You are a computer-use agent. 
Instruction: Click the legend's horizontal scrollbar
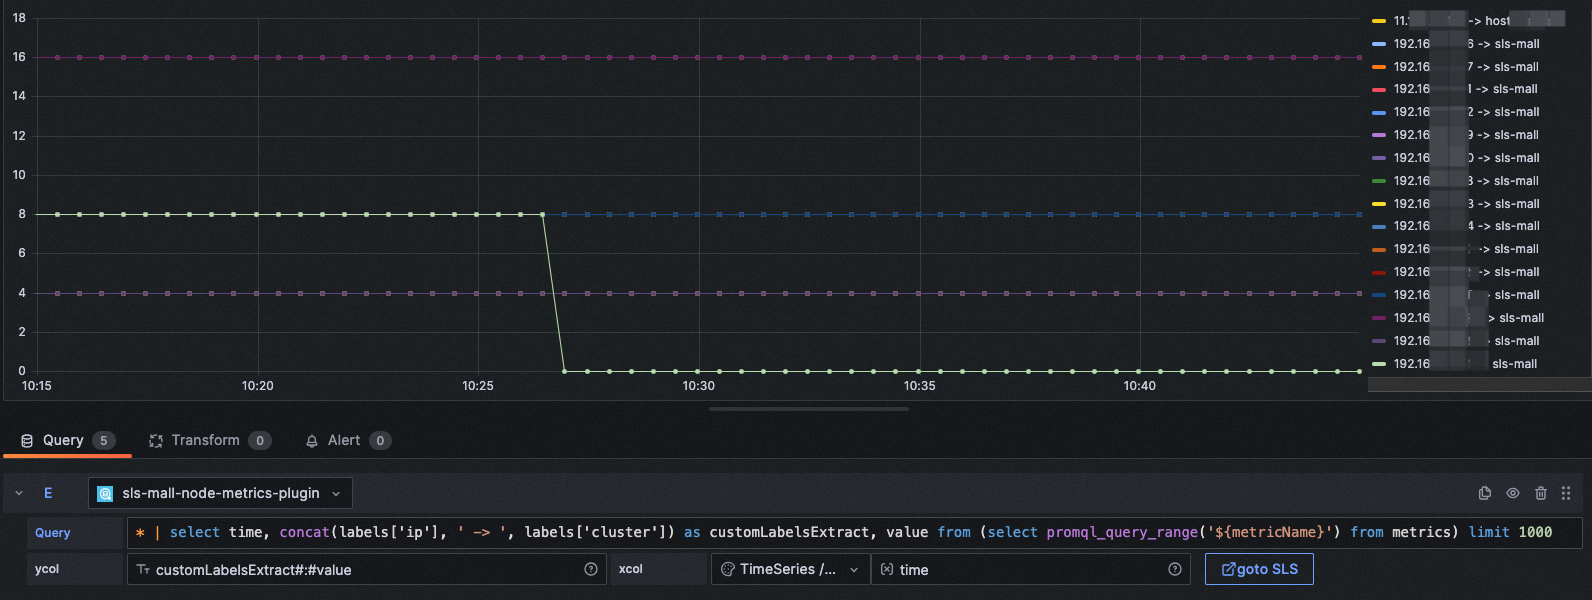point(1479,385)
